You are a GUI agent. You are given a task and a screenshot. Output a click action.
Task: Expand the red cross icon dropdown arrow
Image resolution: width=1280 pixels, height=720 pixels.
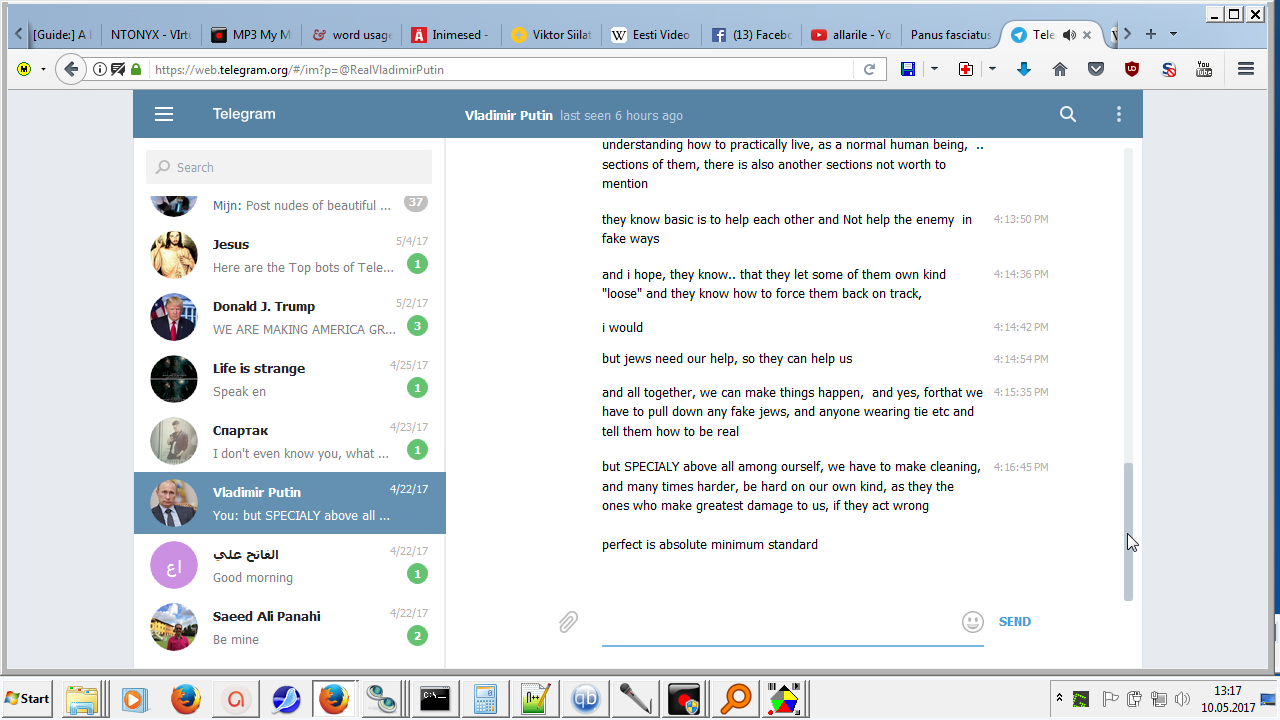pos(992,69)
